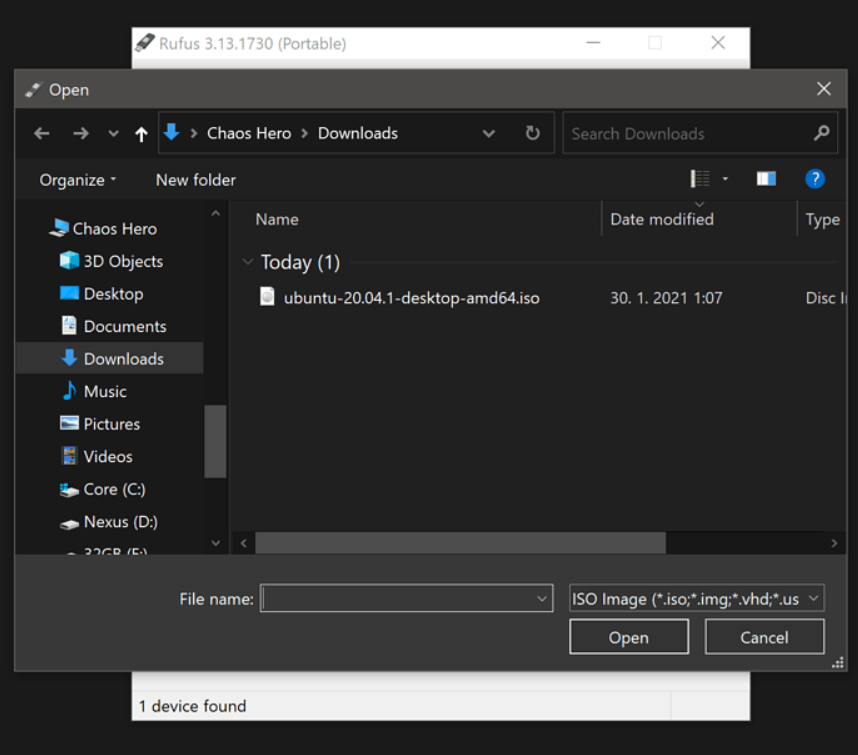The height and width of the screenshot is (755, 858).
Task: Go forward using the right arrow
Action: point(80,133)
